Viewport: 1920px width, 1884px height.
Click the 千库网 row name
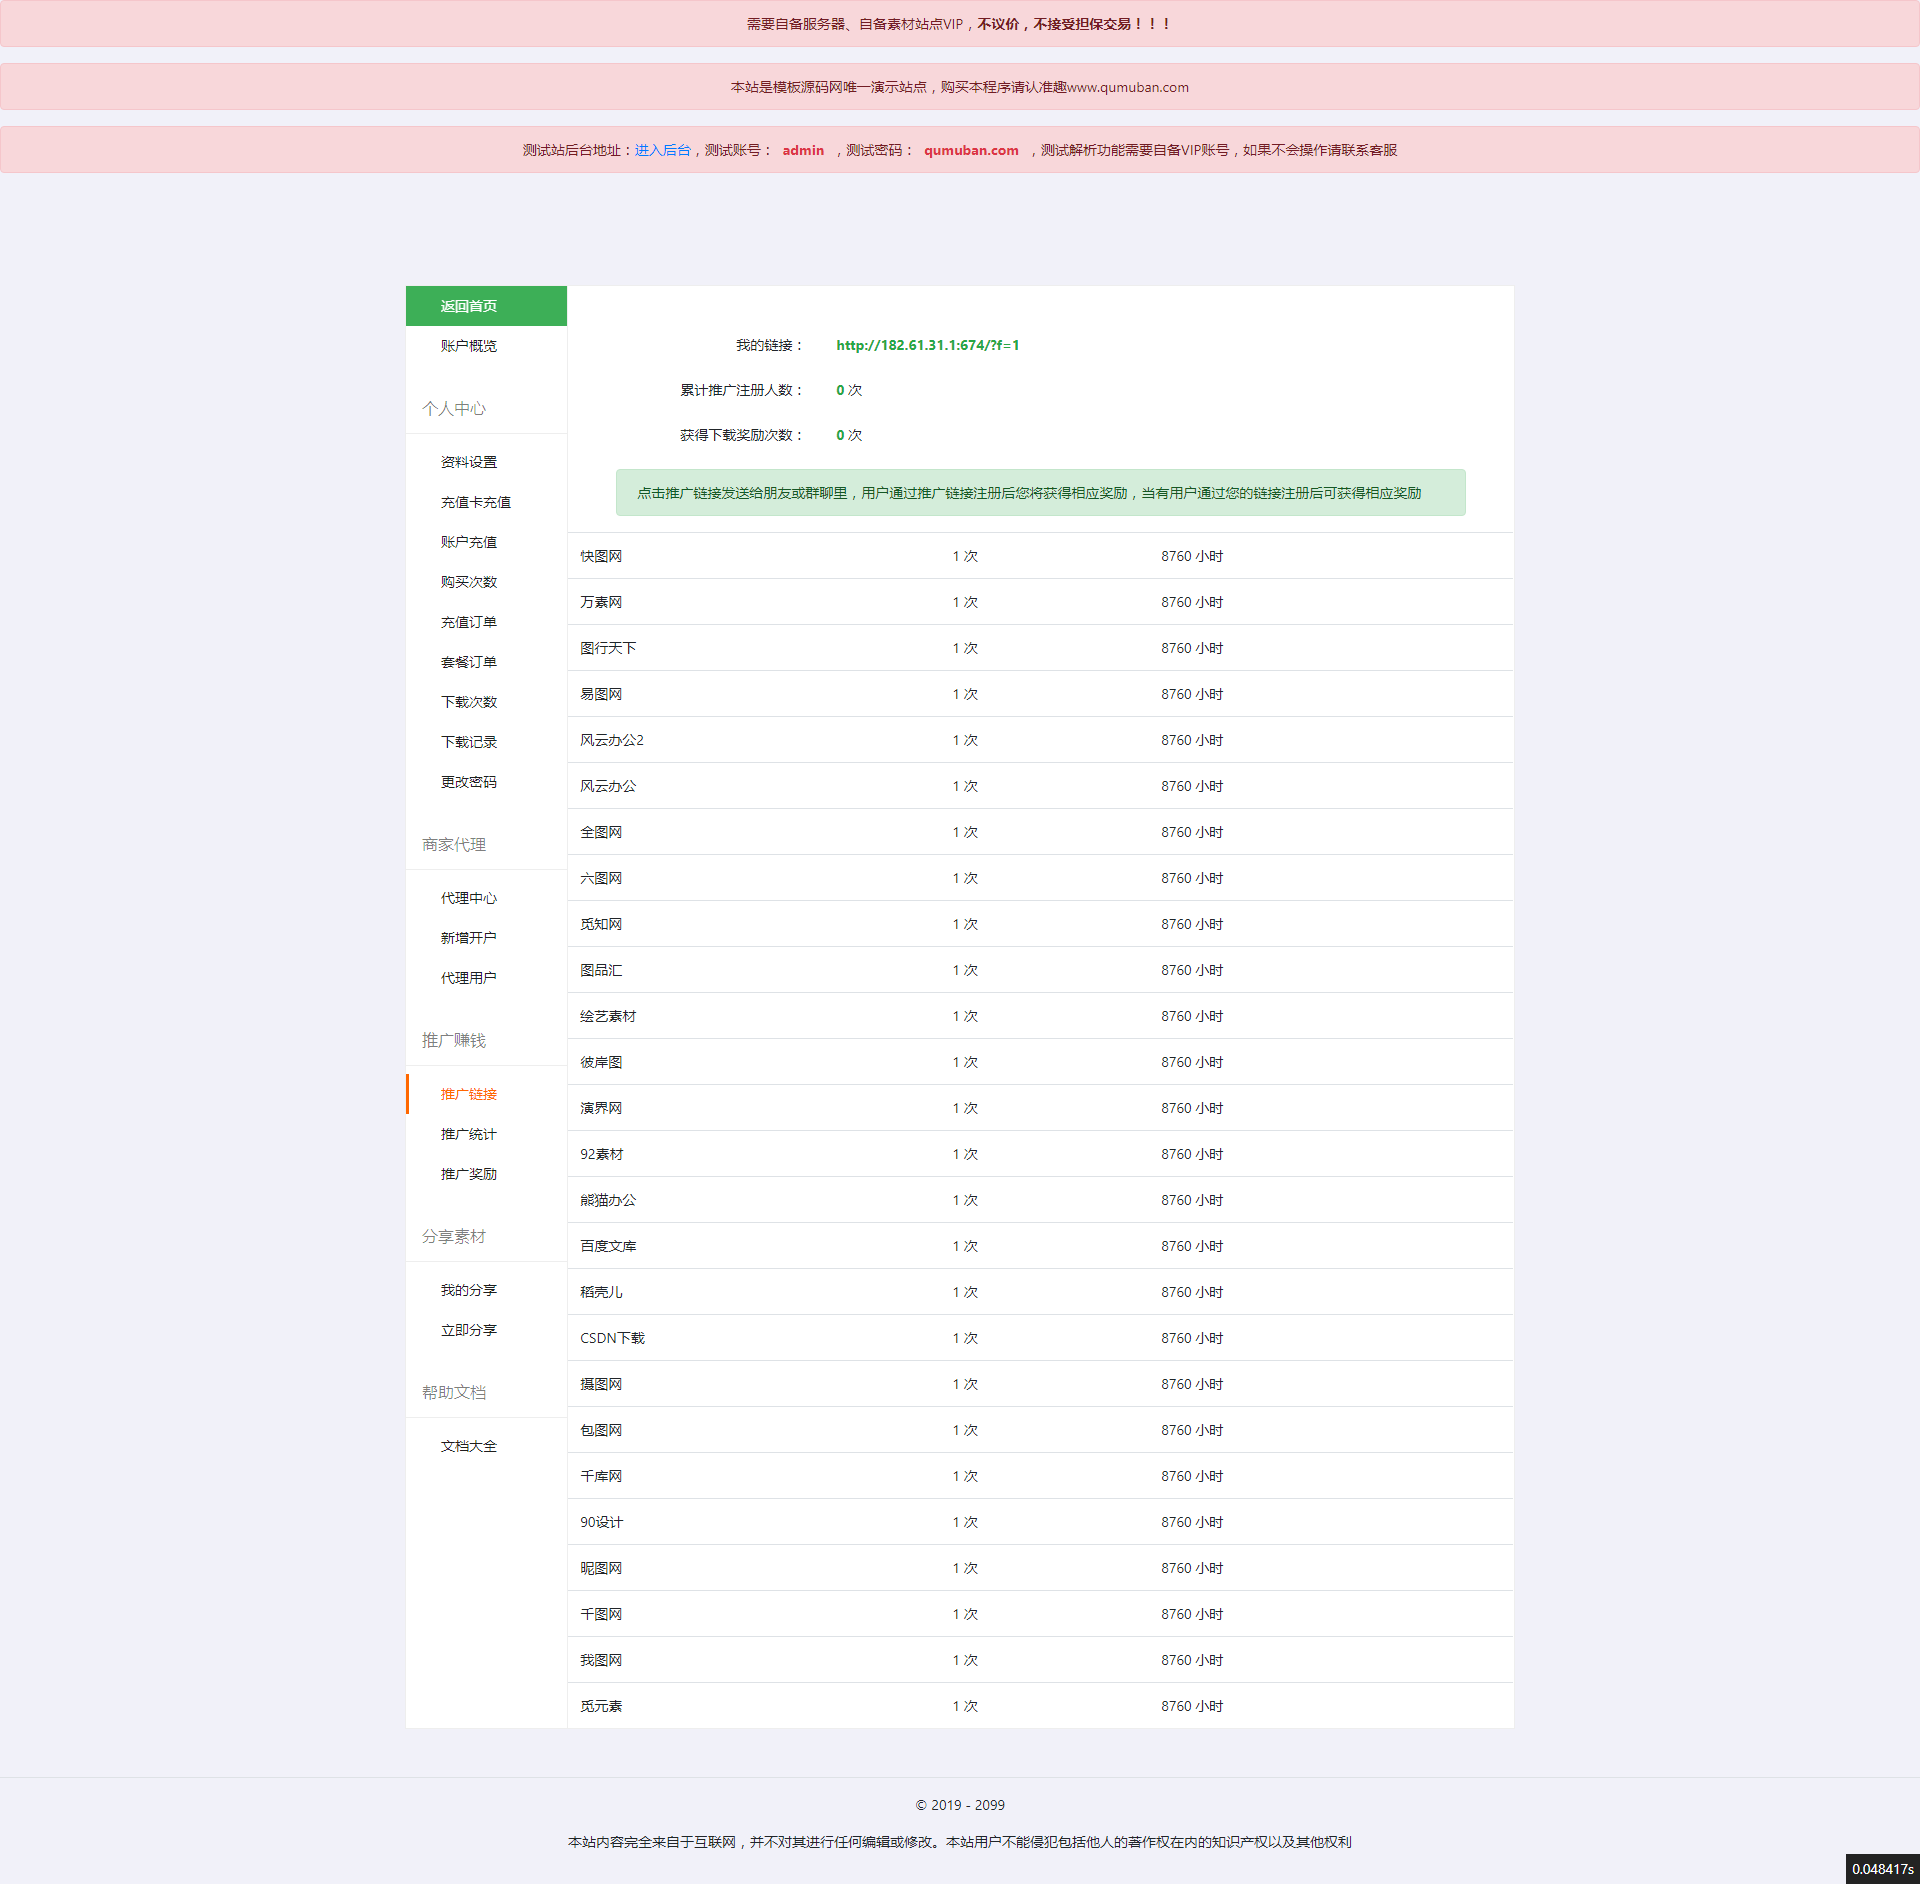(x=601, y=1476)
